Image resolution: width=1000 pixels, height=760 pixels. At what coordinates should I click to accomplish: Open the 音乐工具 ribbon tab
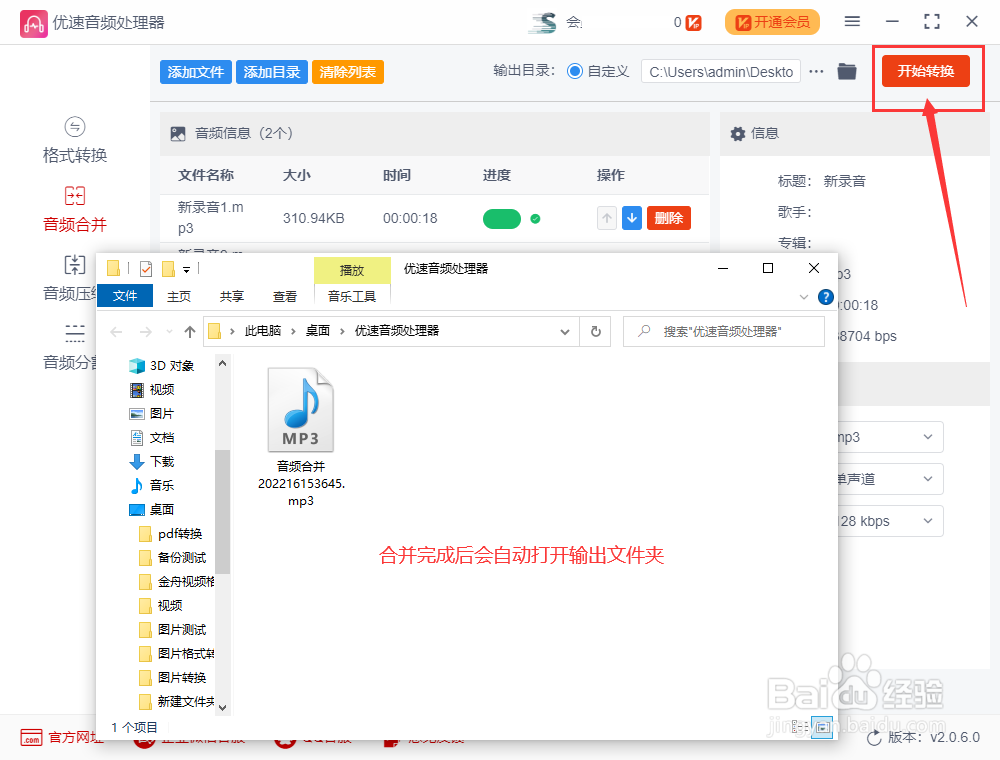click(352, 296)
